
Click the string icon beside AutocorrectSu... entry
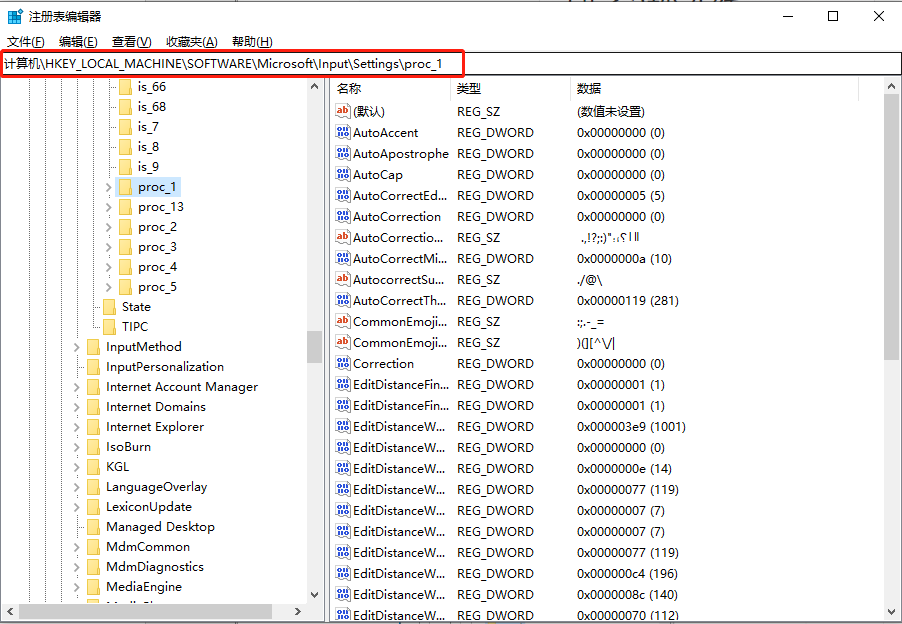coord(342,279)
